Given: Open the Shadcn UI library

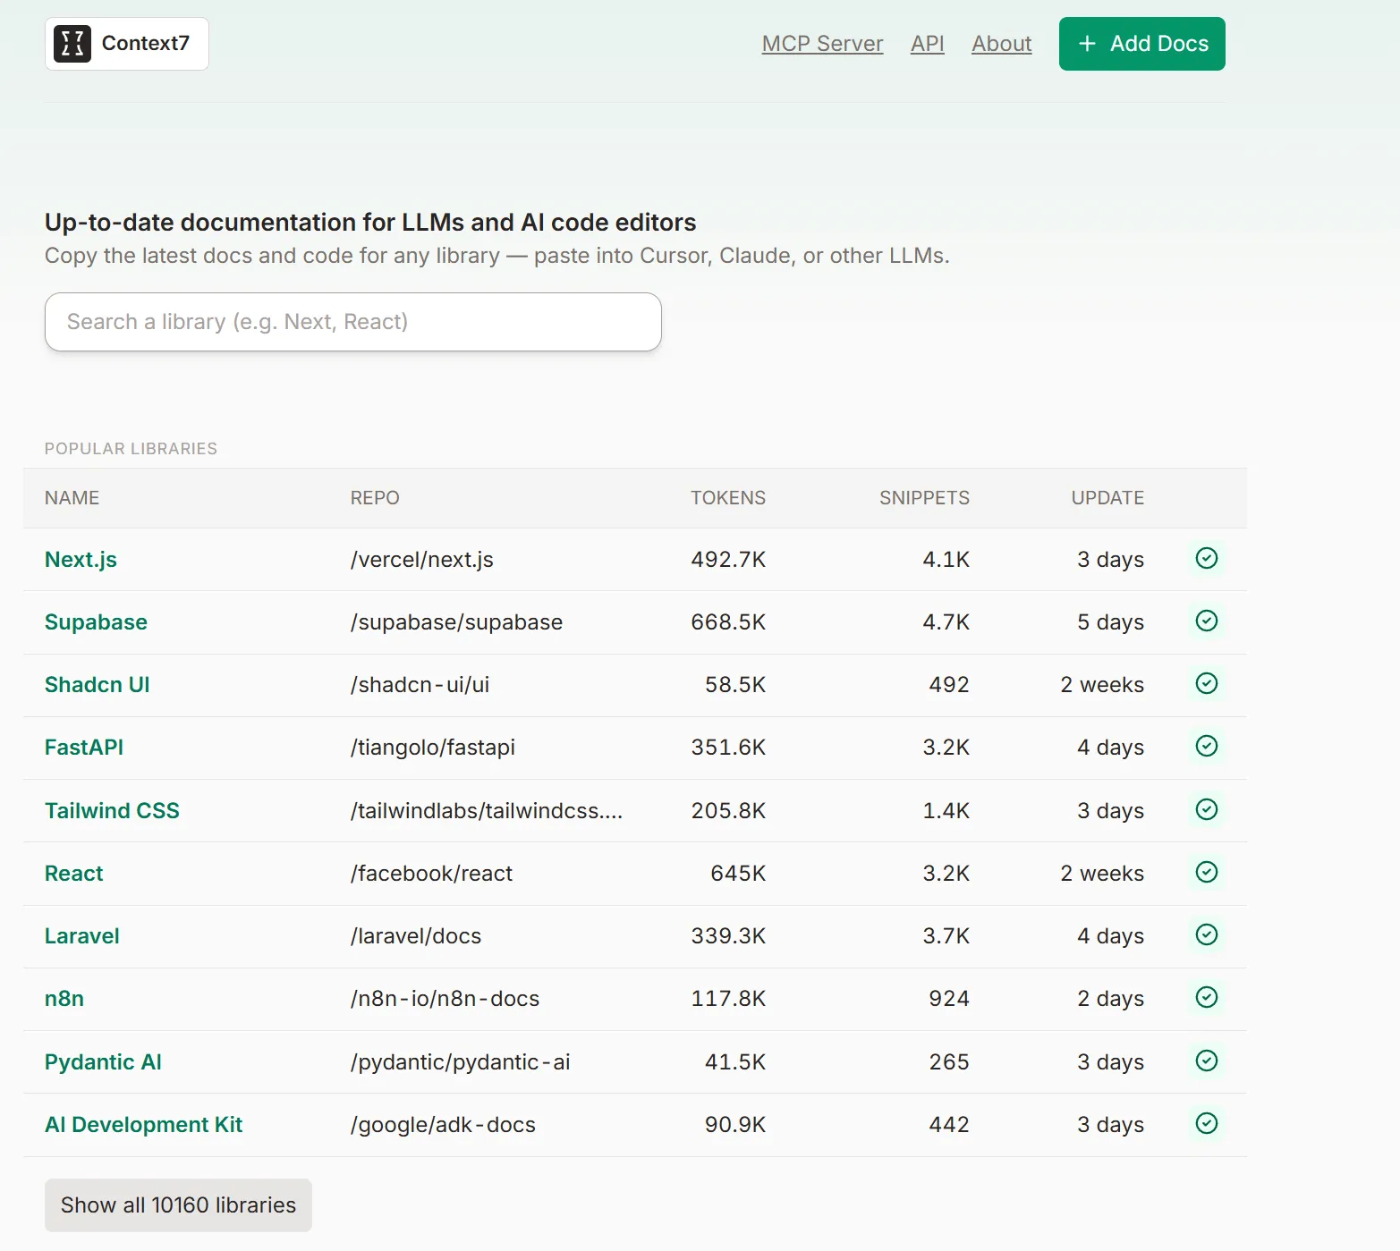Looking at the screenshot, I should coord(97,685).
